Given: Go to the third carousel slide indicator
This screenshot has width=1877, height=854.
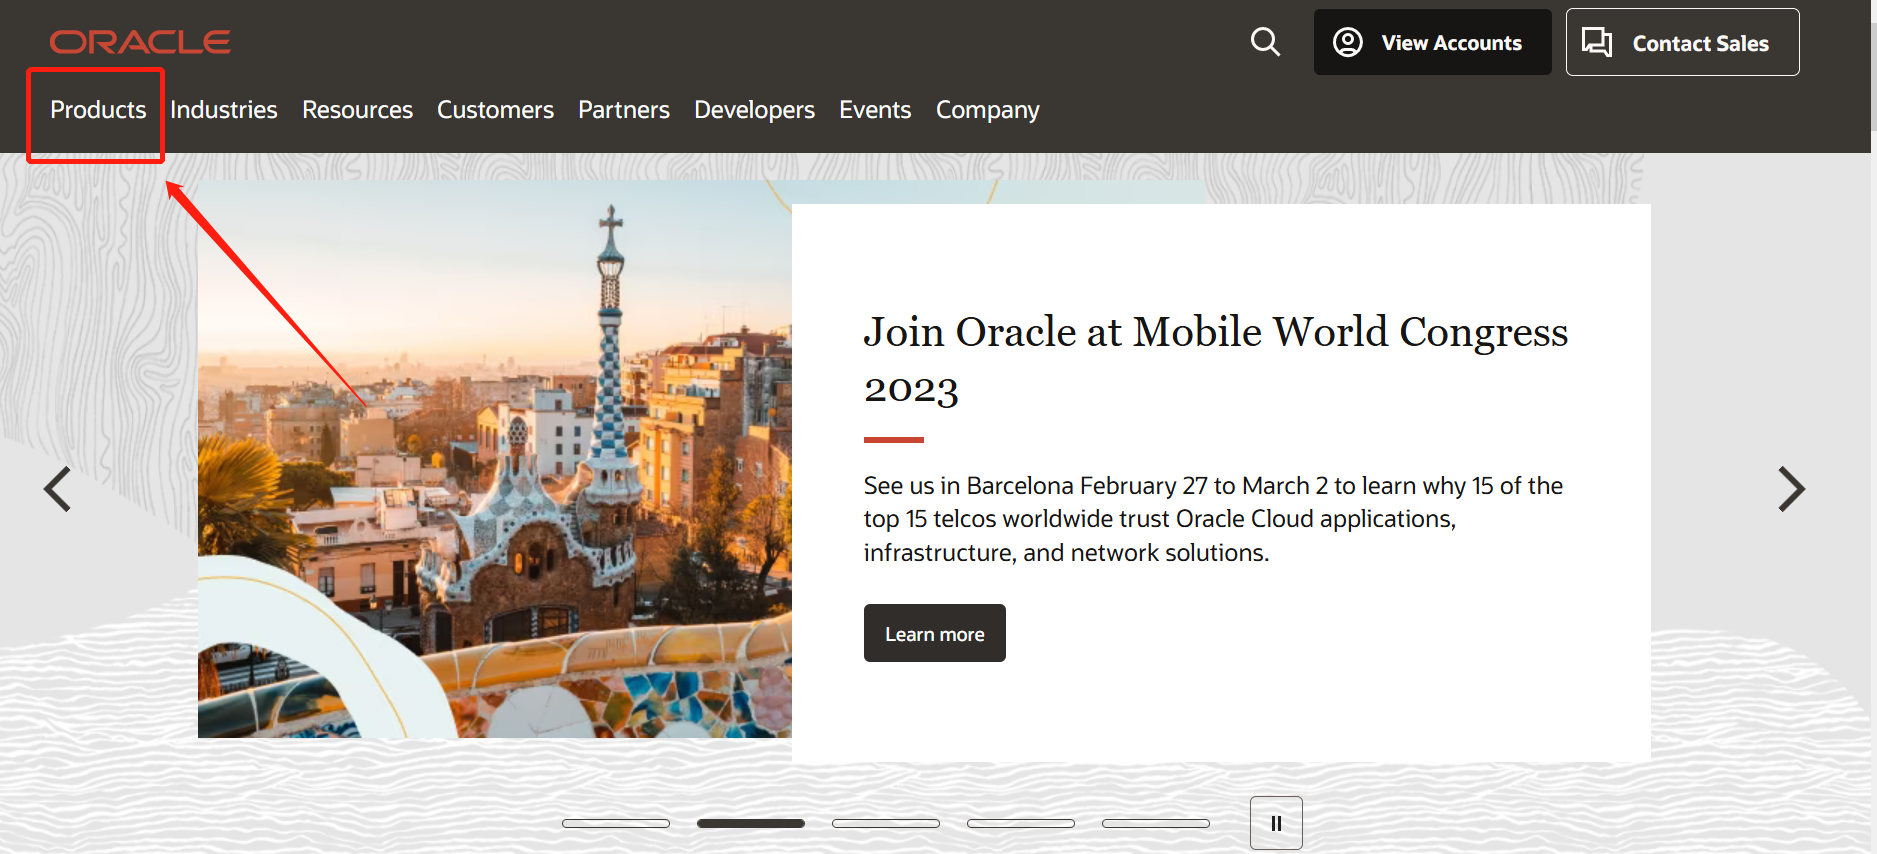Looking at the screenshot, I should (886, 824).
